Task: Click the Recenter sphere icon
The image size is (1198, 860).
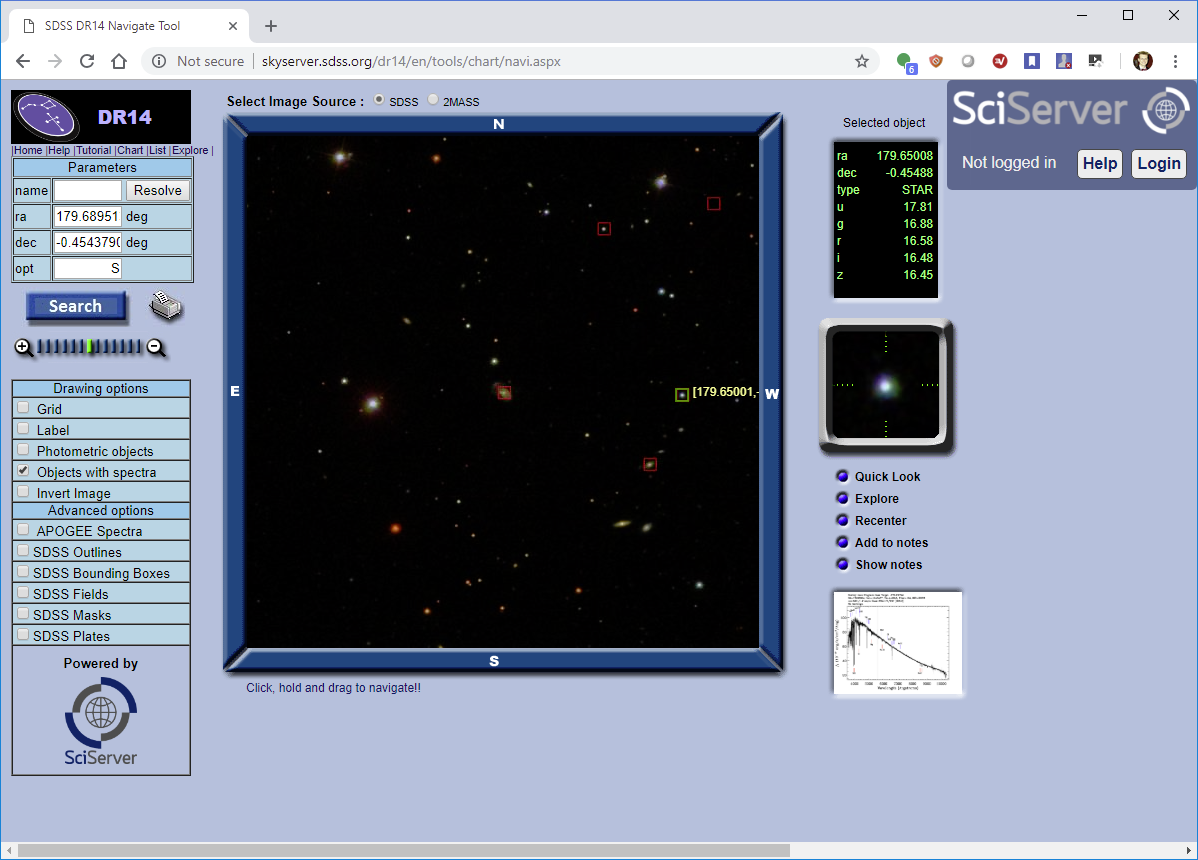Action: coord(841,520)
